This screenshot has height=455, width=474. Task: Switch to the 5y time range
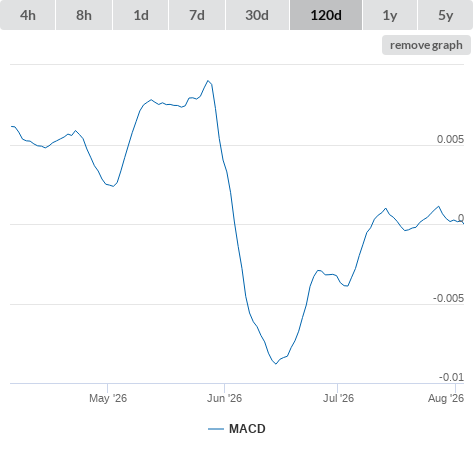click(x=445, y=15)
